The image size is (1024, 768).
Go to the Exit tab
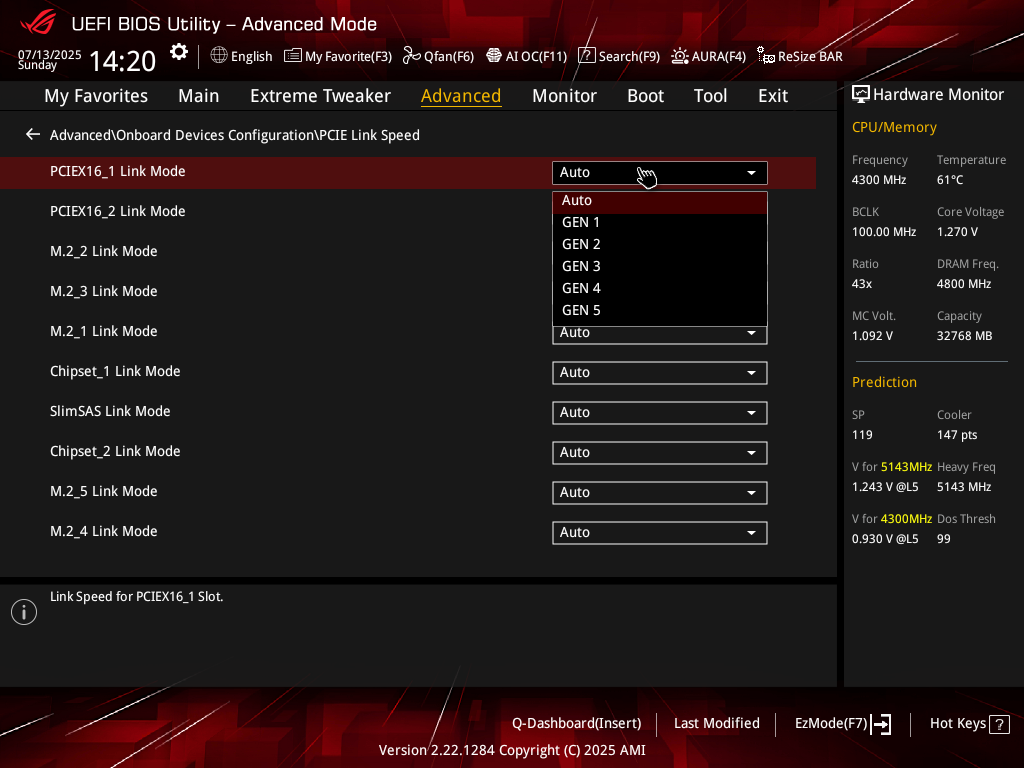(x=773, y=96)
